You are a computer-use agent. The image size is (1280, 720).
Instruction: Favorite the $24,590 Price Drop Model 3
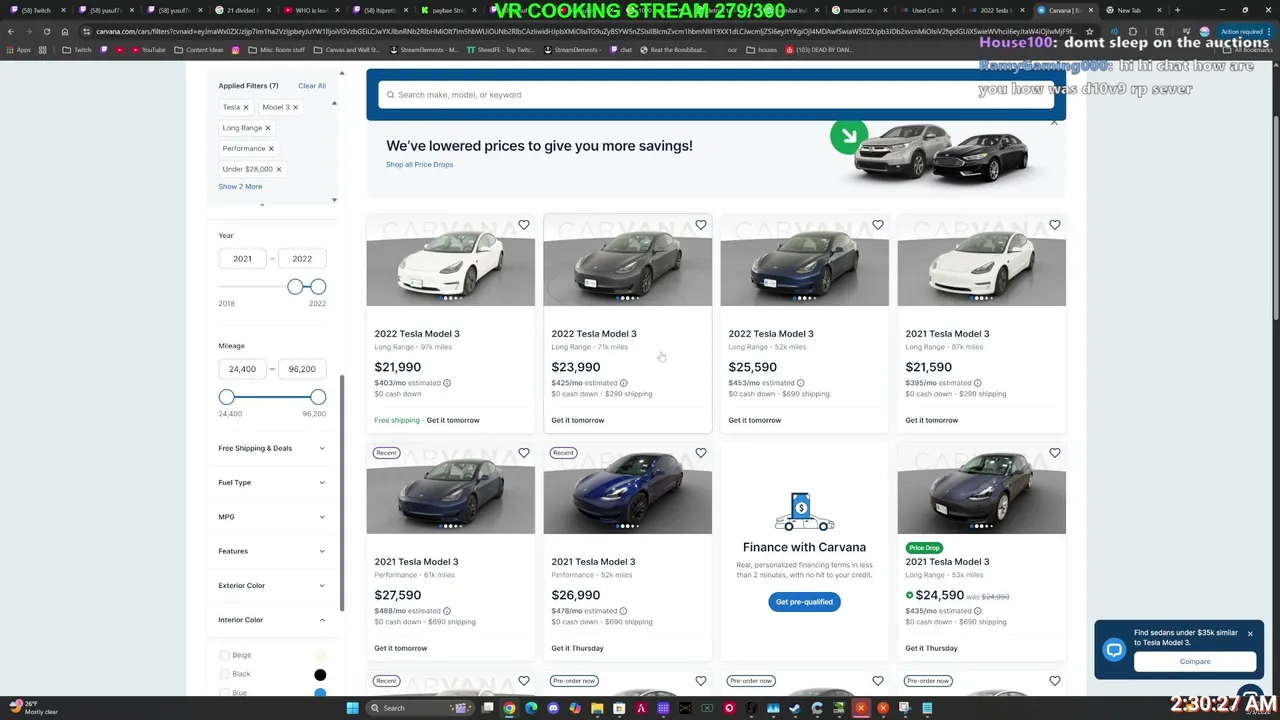coord(1055,453)
